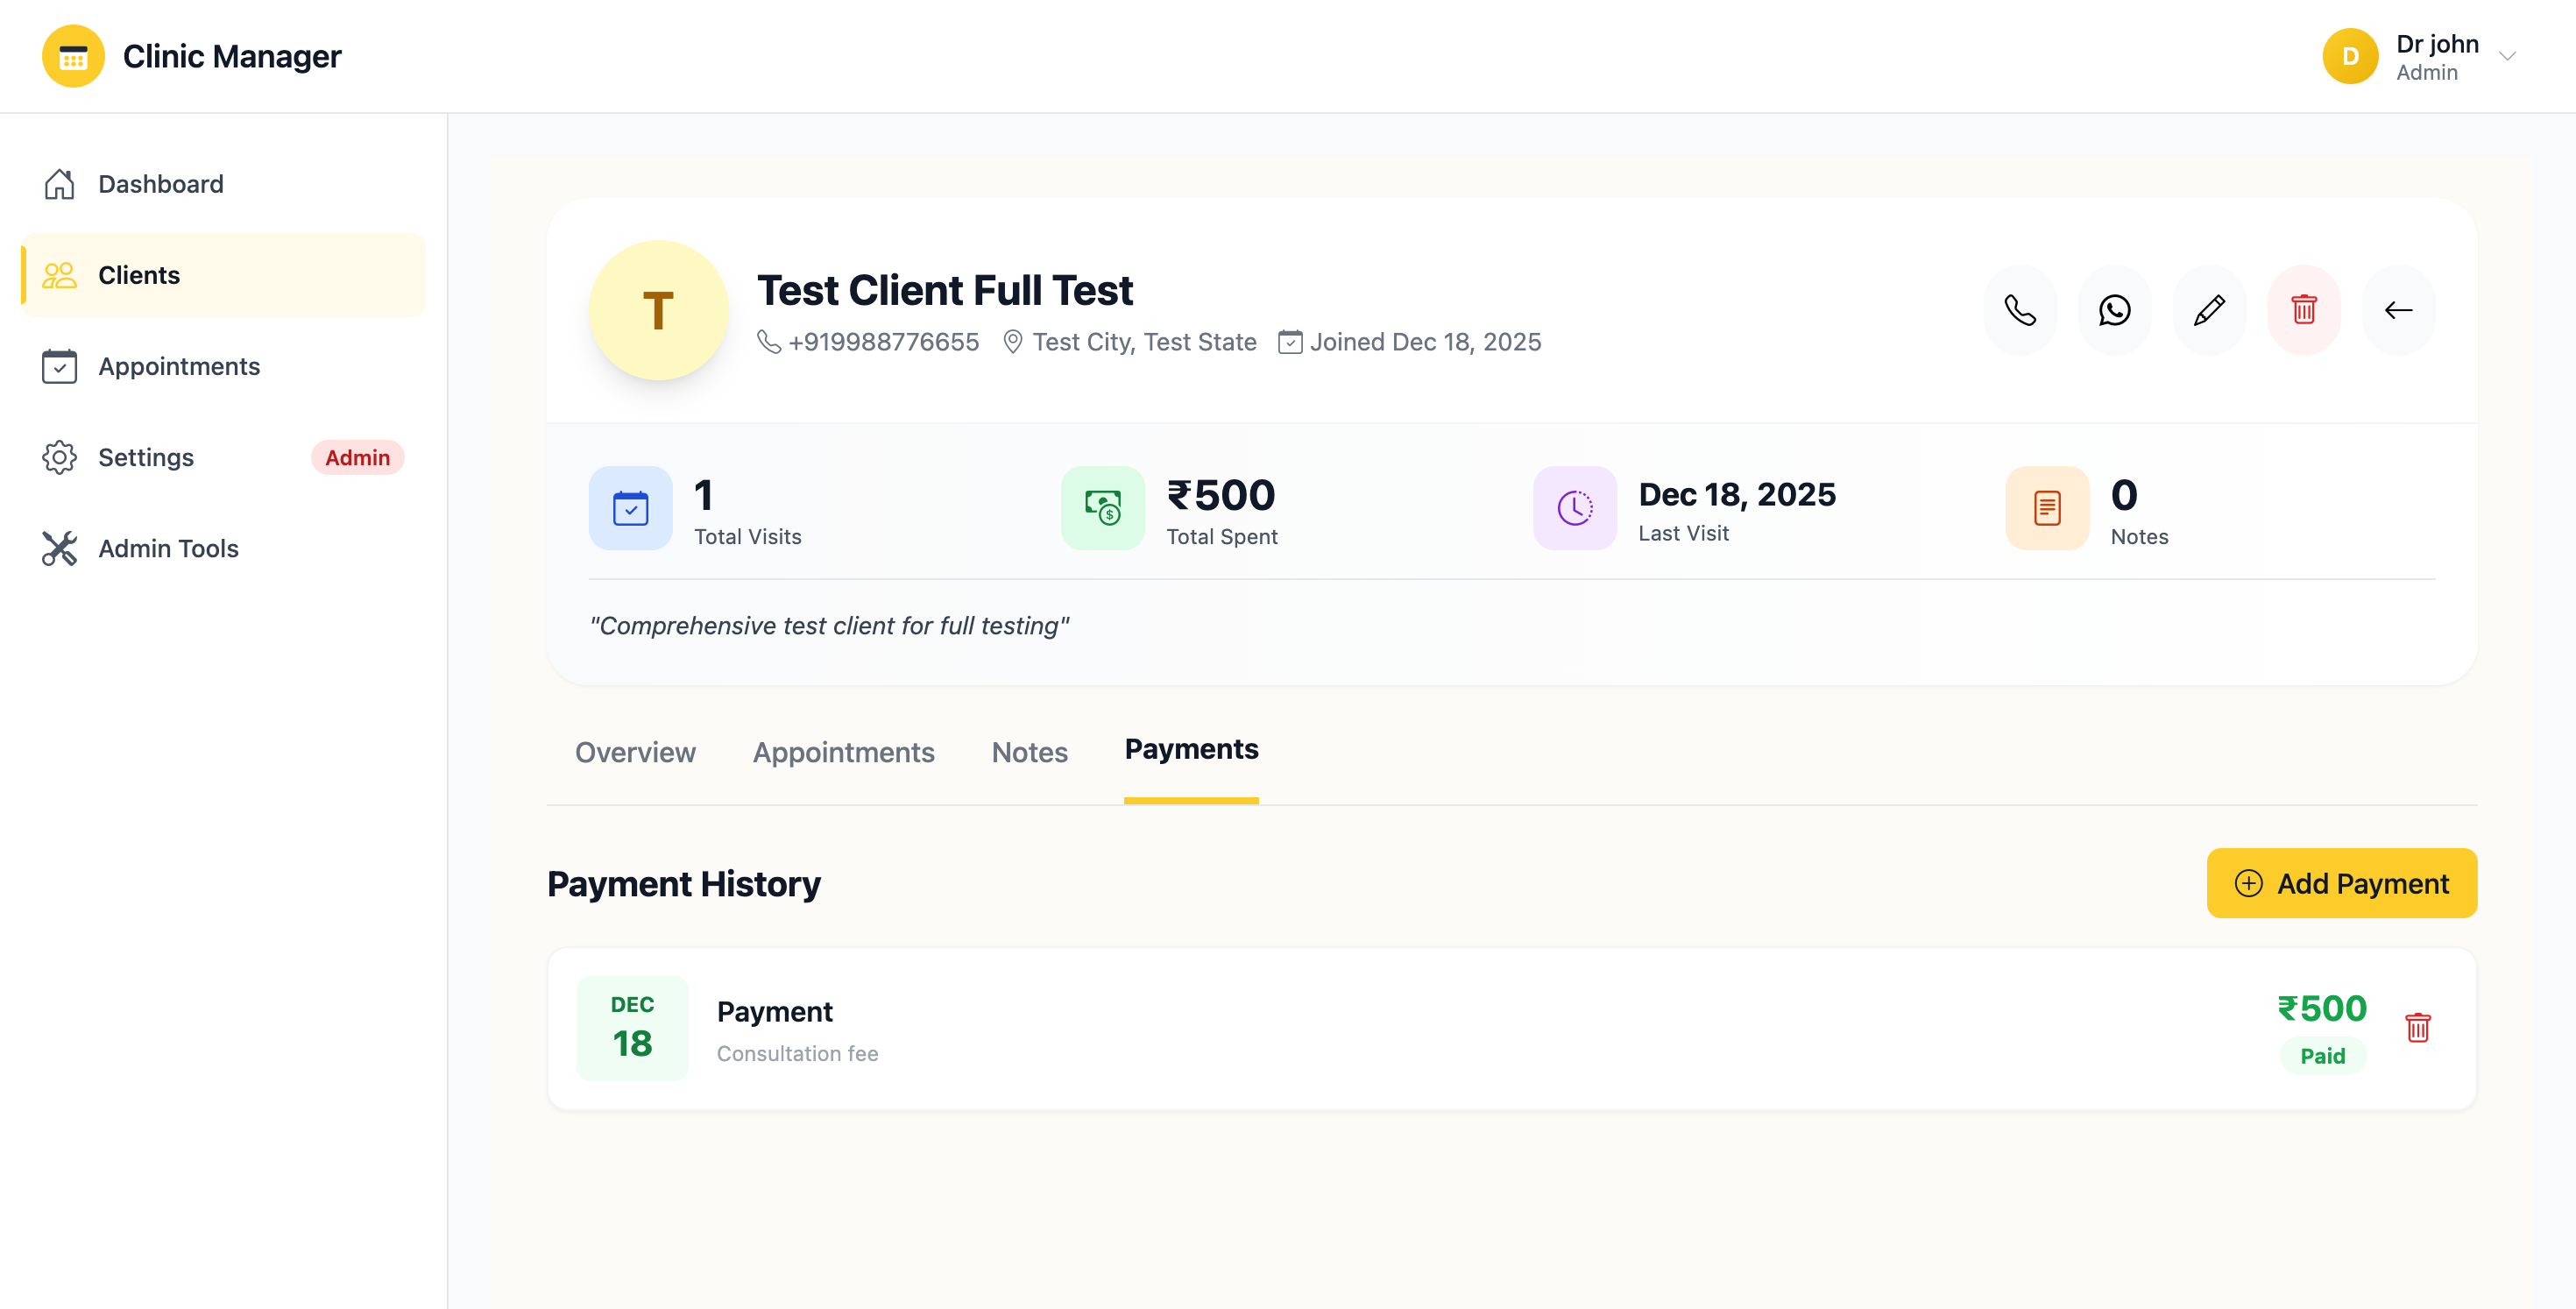Open Admin Tools using the wrench icon
2576x1309 pixels.
tap(60, 548)
